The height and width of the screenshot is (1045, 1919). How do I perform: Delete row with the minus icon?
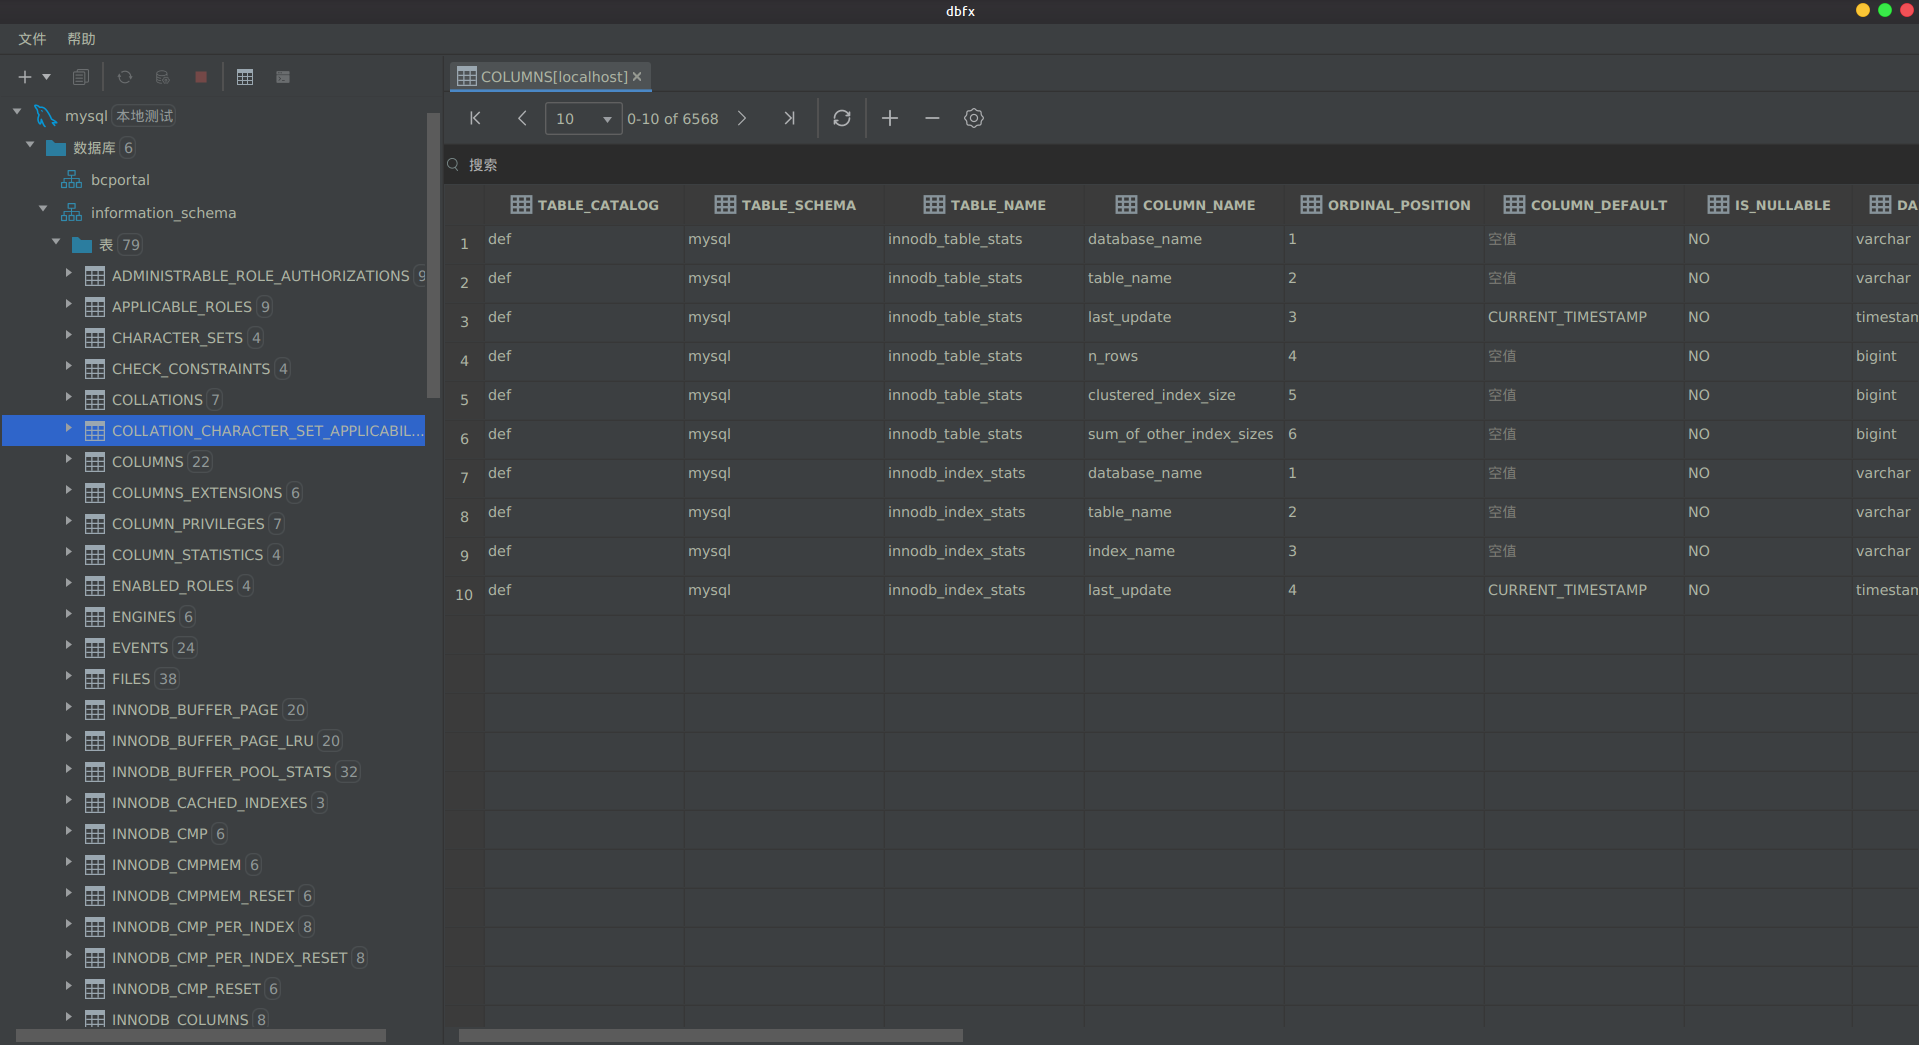click(x=932, y=118)
